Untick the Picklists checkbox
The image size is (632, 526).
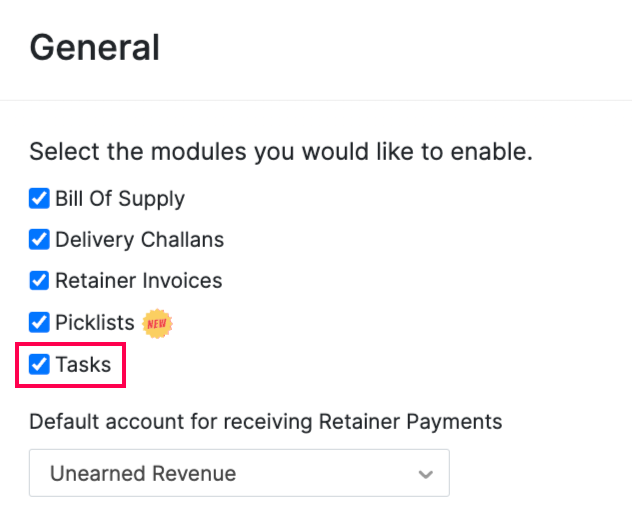pyautogui.click(x=39, y=323)
